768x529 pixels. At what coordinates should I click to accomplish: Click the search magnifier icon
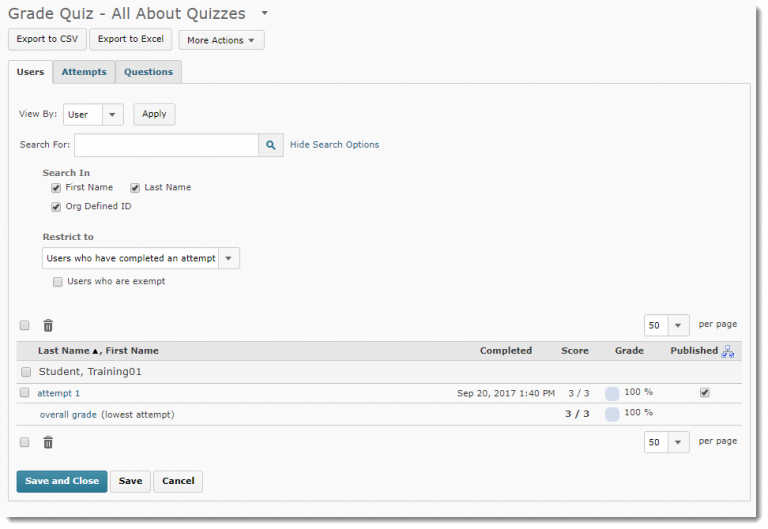[x=271, y=145]
